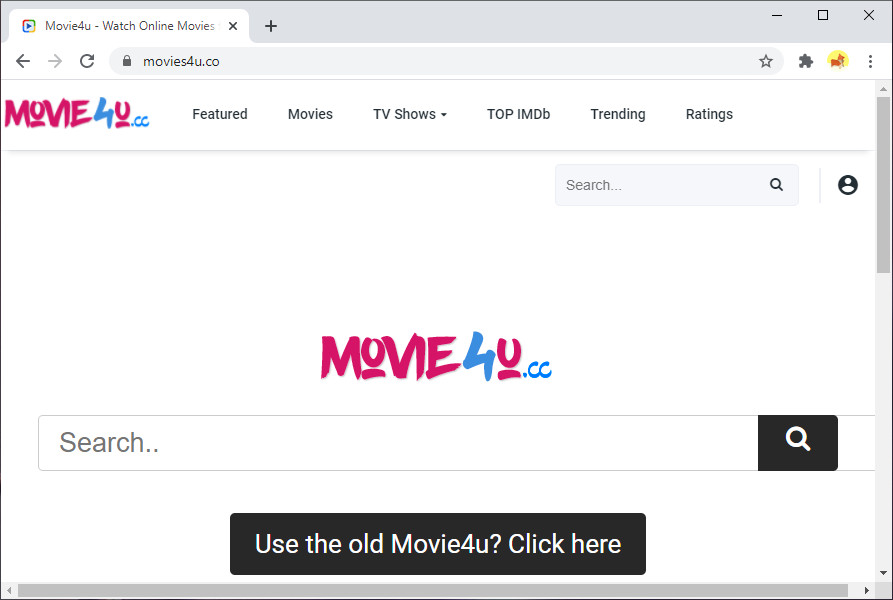Go to TOP IMDb page

(x=518, y=114)
